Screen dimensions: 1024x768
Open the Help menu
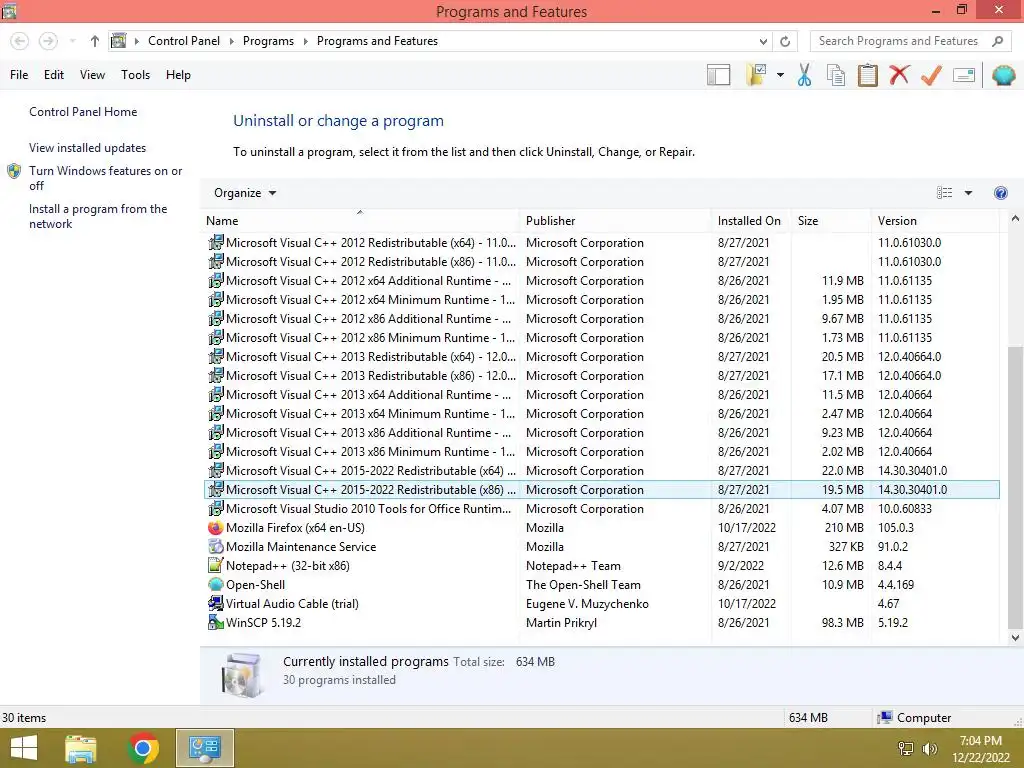[178, 75]
